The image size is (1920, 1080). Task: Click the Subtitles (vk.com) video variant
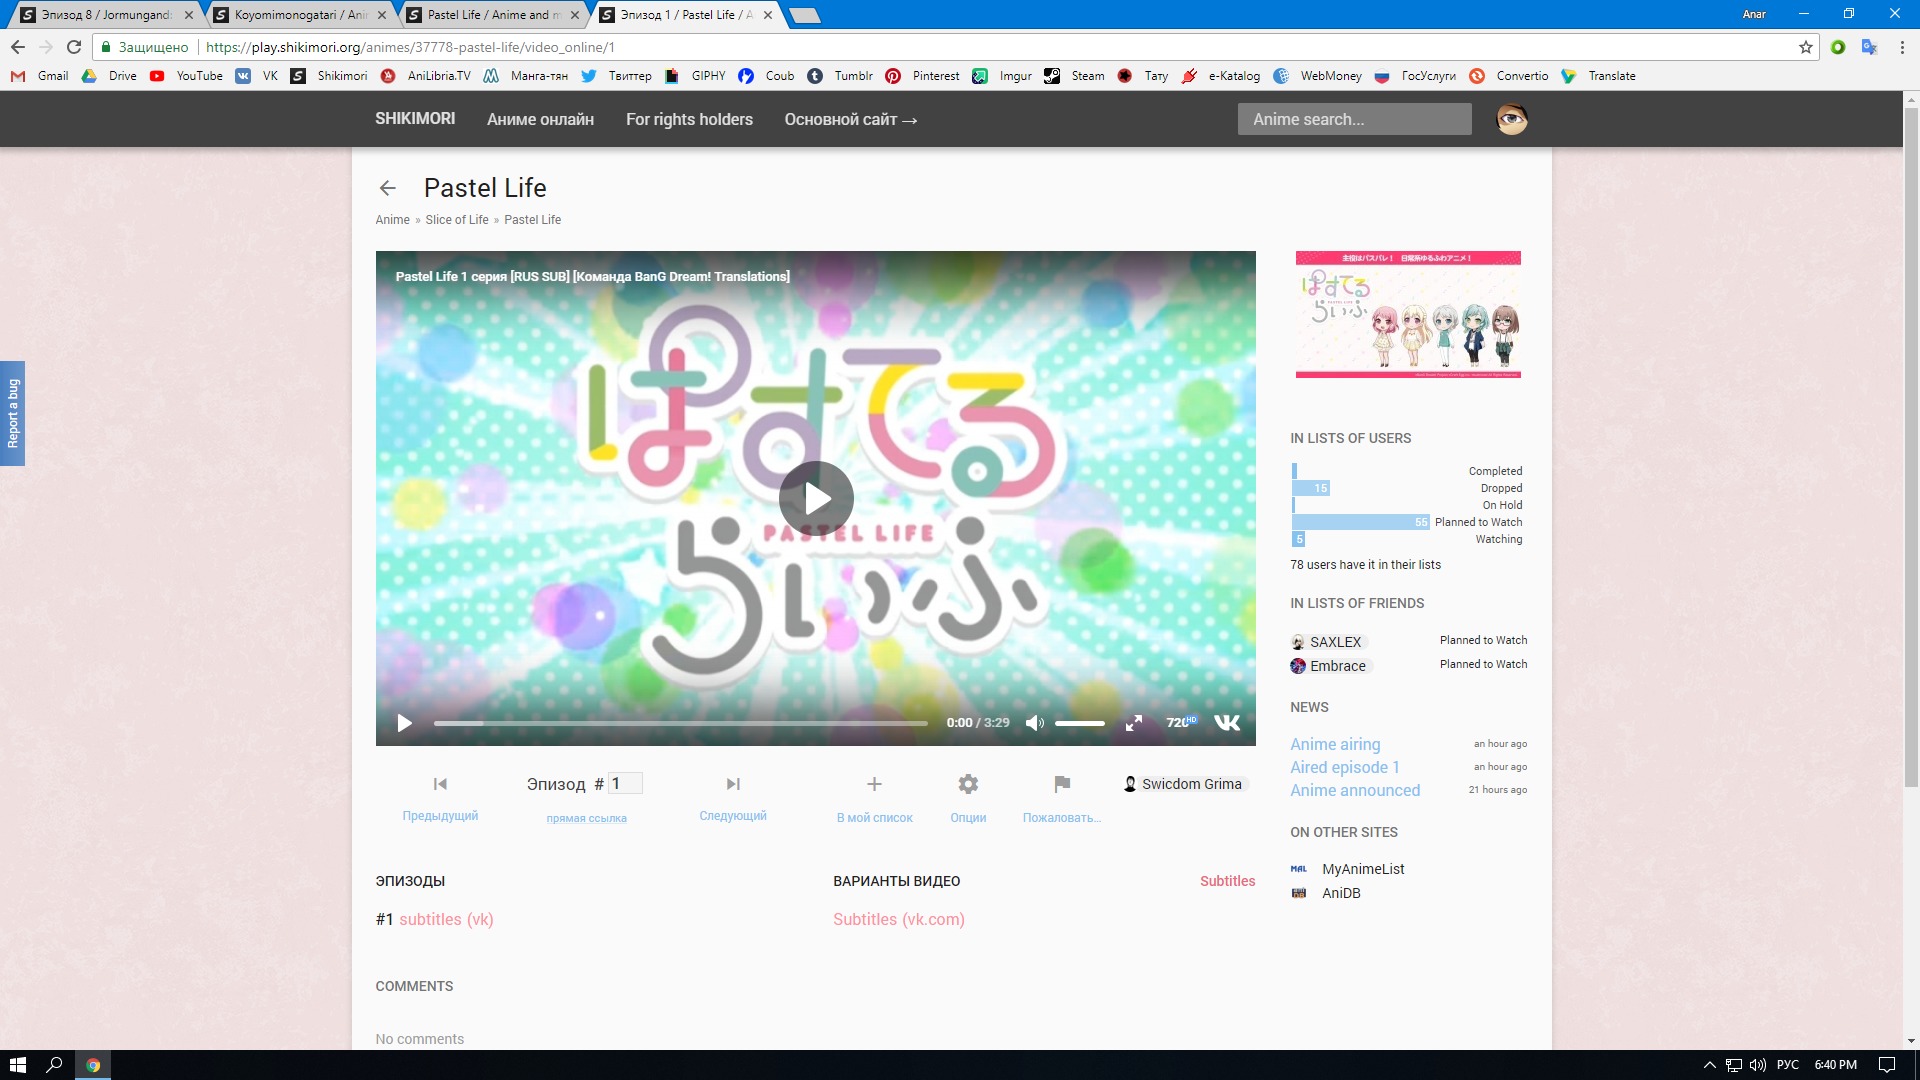(898, 919)
